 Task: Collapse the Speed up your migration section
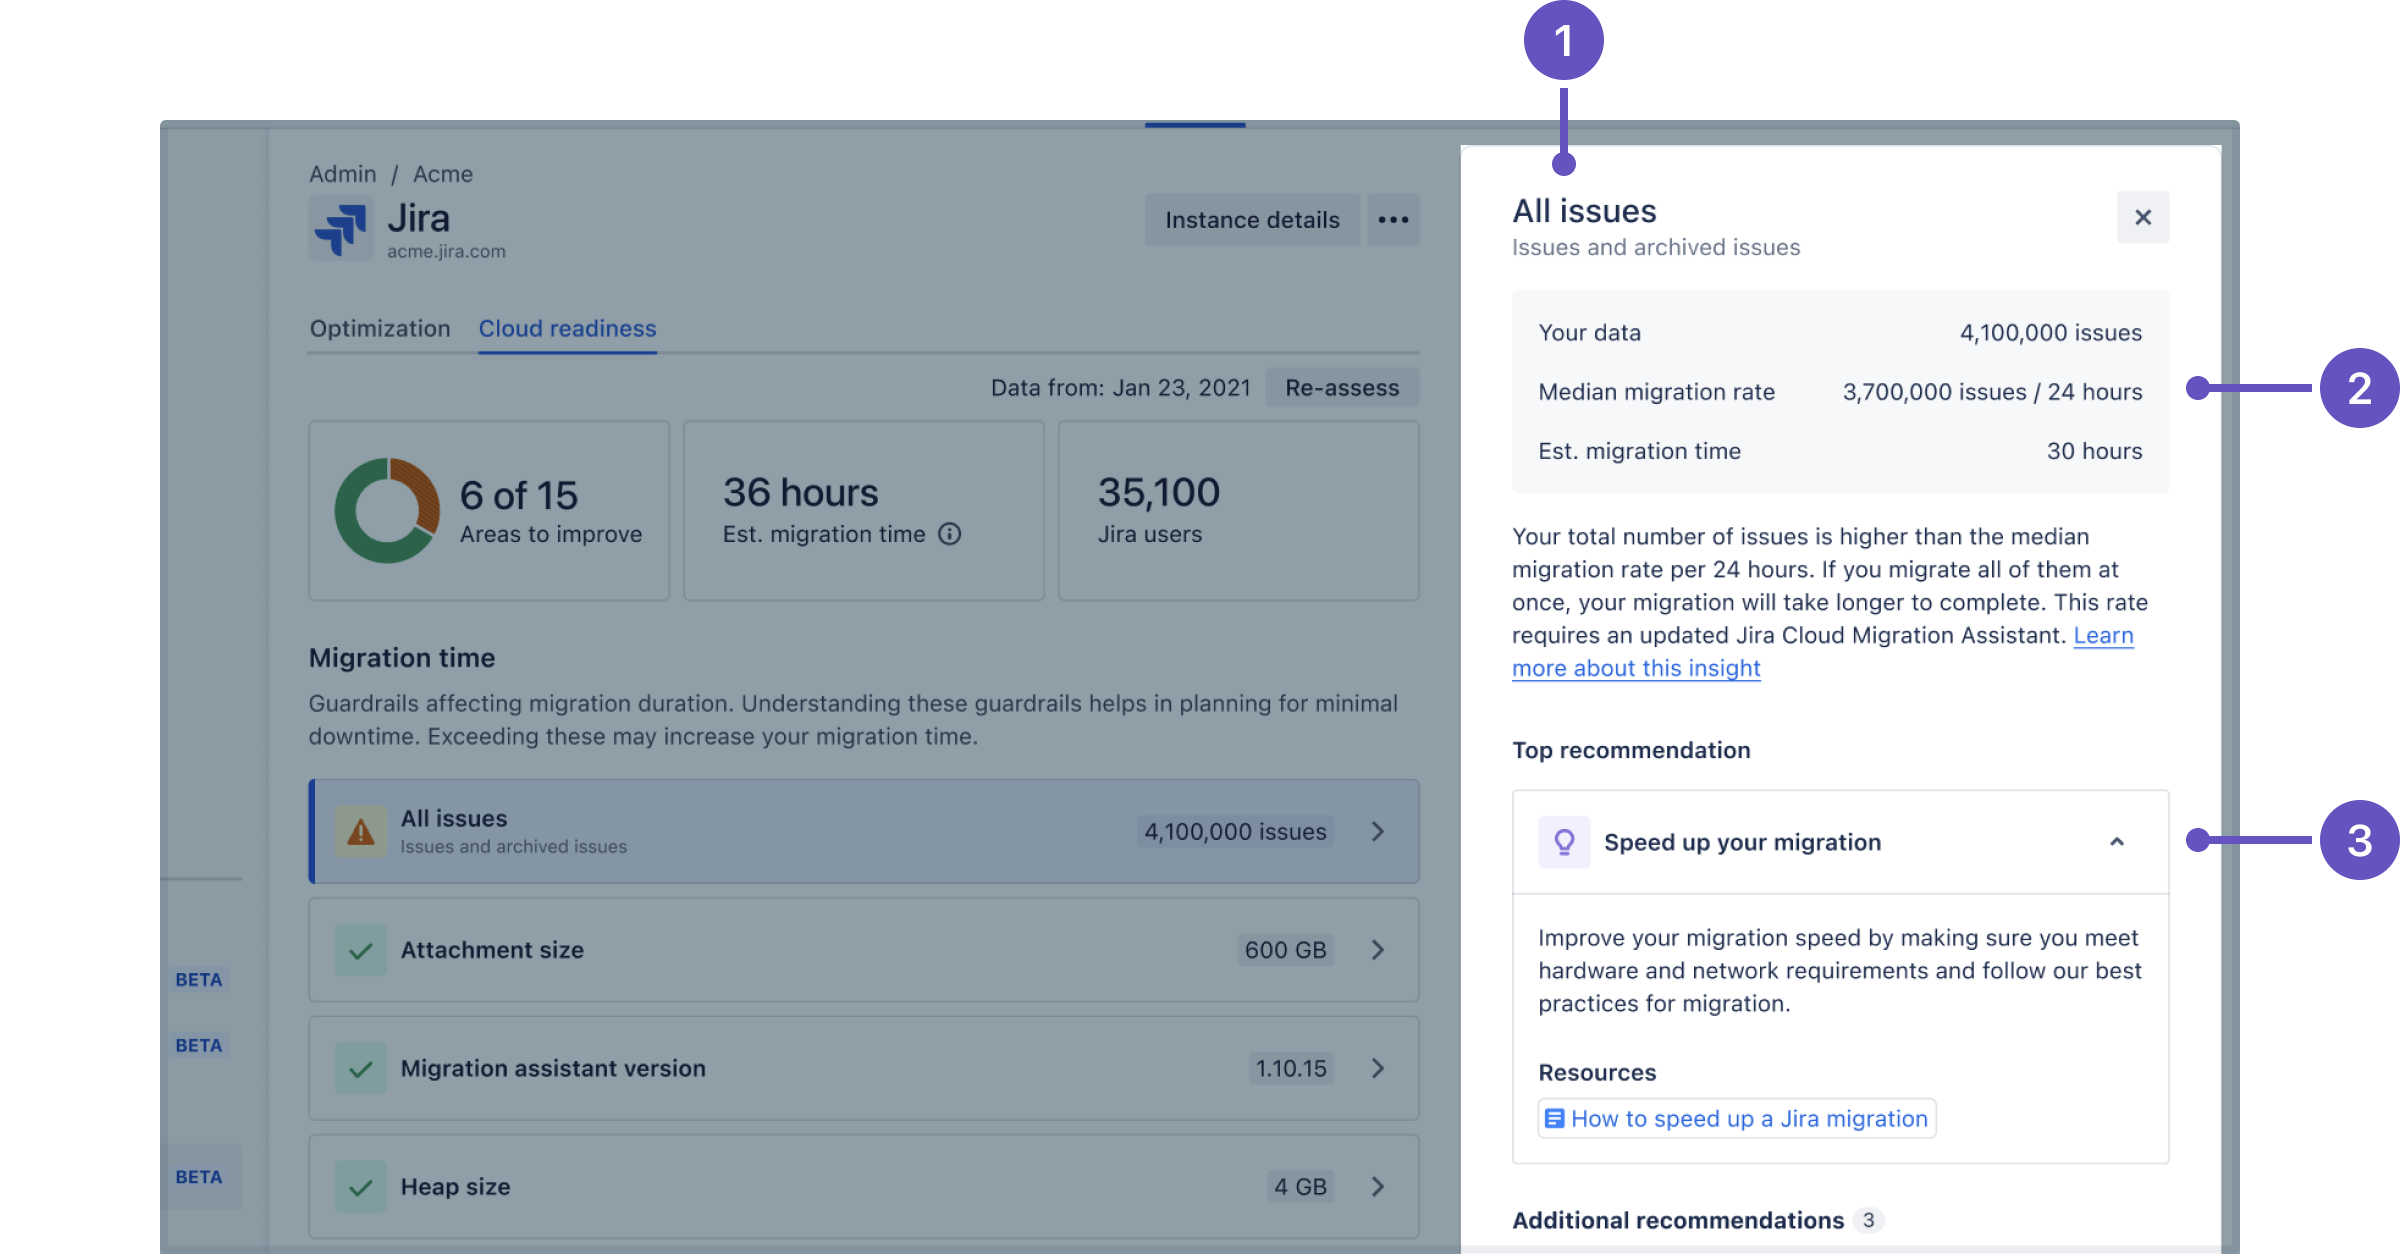2117,842
